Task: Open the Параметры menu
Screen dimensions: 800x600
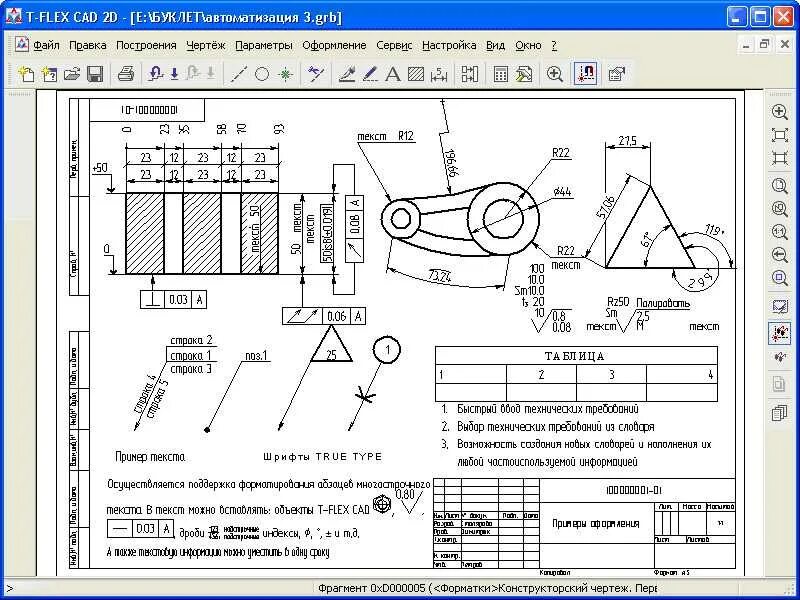Action: point(264,45)
